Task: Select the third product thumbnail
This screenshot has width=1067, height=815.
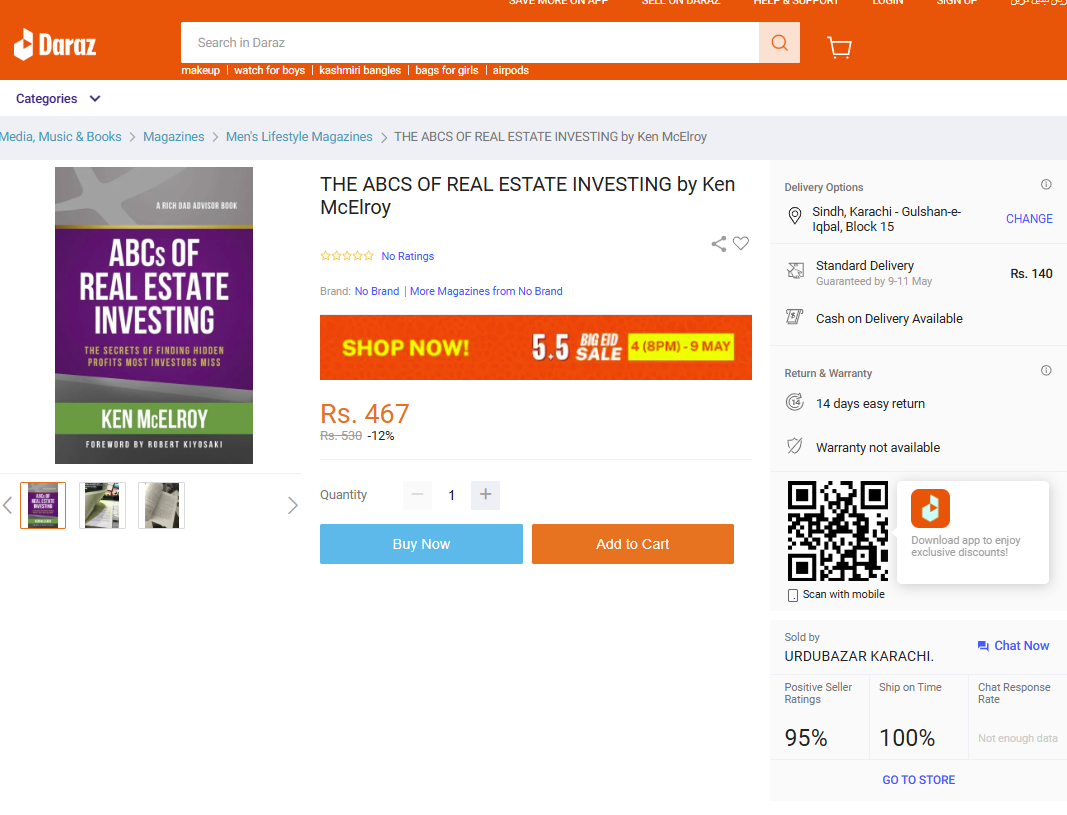Action: (x=161, y=505)
